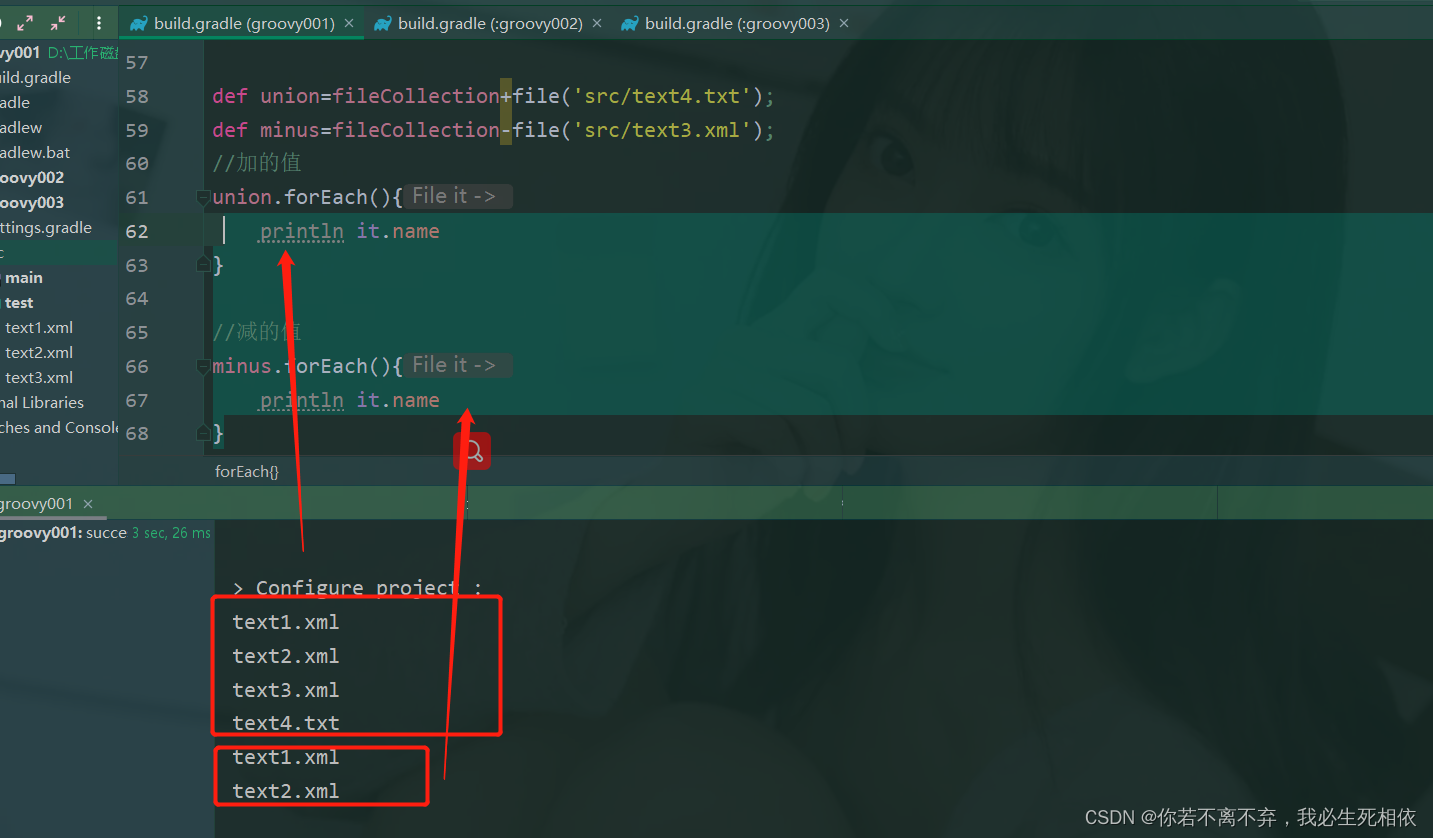Image resolution: width=1433 pixels, height=838 pixels.
Task: Click the Expand All icon in project panel
Action: point(25,23)
